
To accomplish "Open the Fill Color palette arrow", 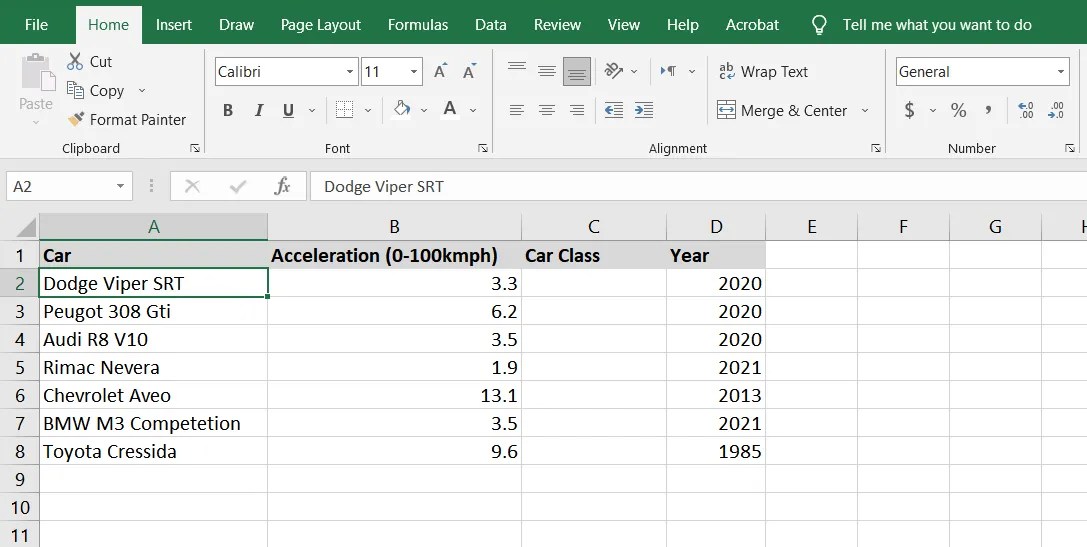I will (x=424, y=110).
